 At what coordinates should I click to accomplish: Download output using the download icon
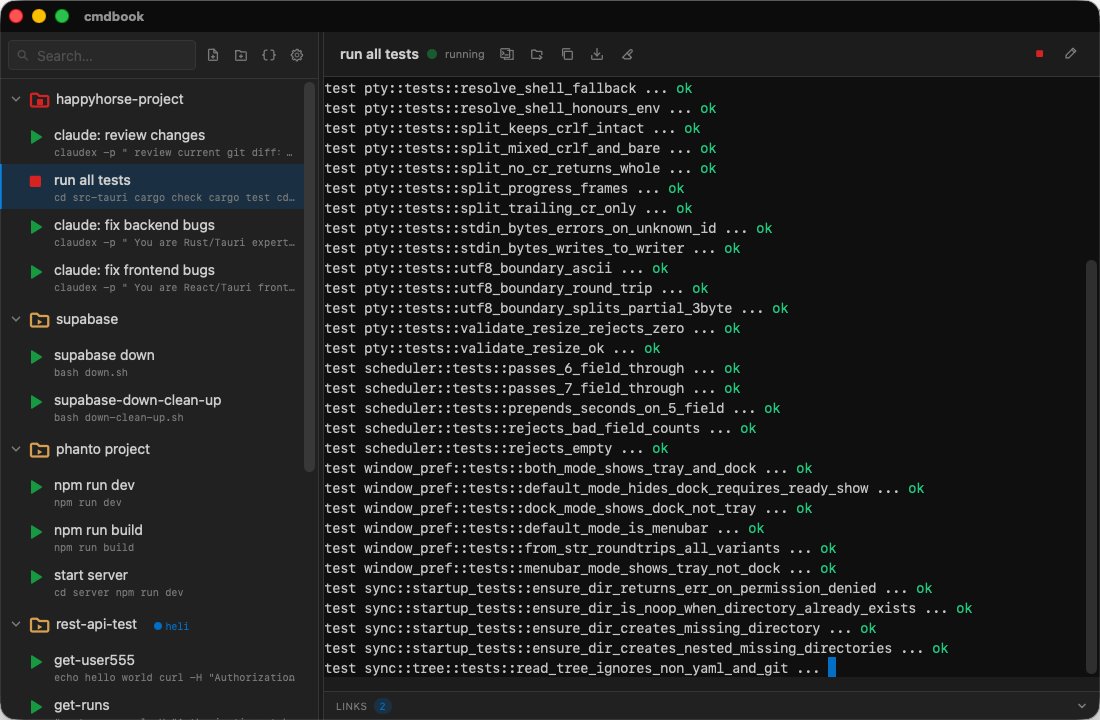pos(597,54)
